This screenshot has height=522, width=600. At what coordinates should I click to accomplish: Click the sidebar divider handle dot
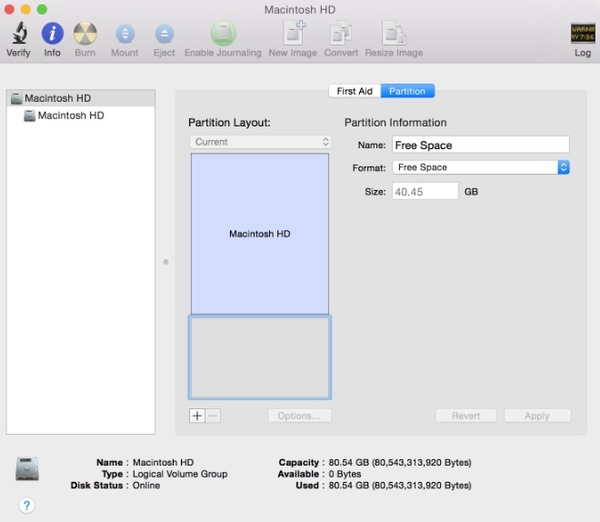pyautogui.click(x=166, y=262)
